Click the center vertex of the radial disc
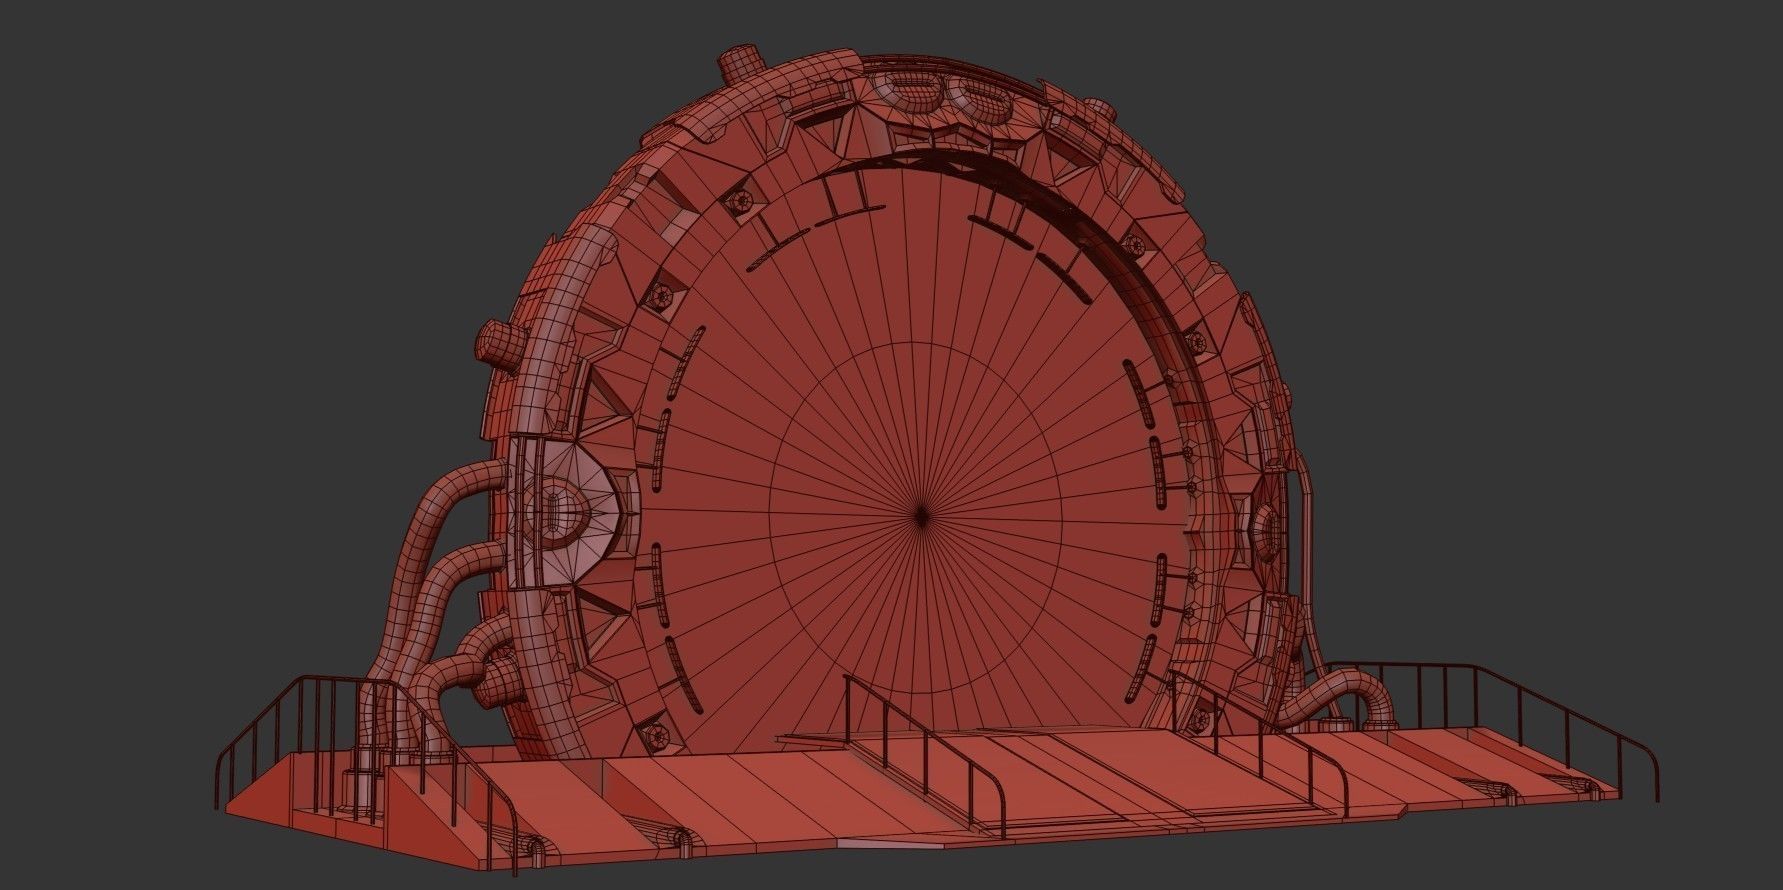Screen dimensions: 1783x890 921,514
